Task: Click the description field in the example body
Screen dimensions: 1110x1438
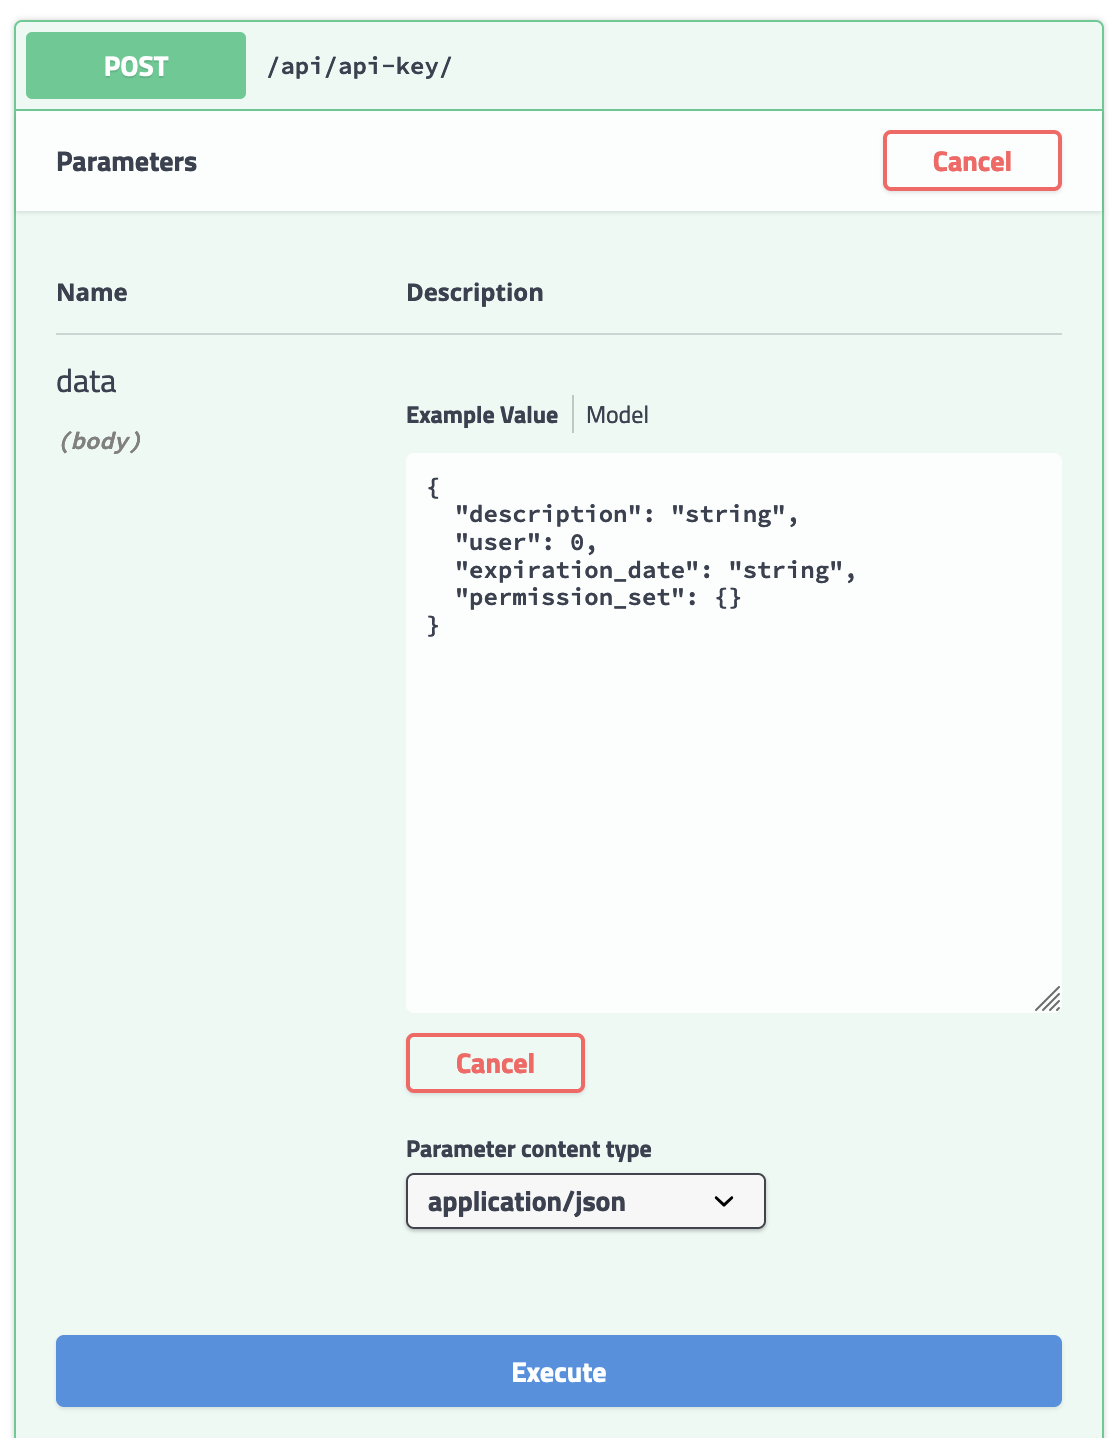Action: [x=530, y=513]
